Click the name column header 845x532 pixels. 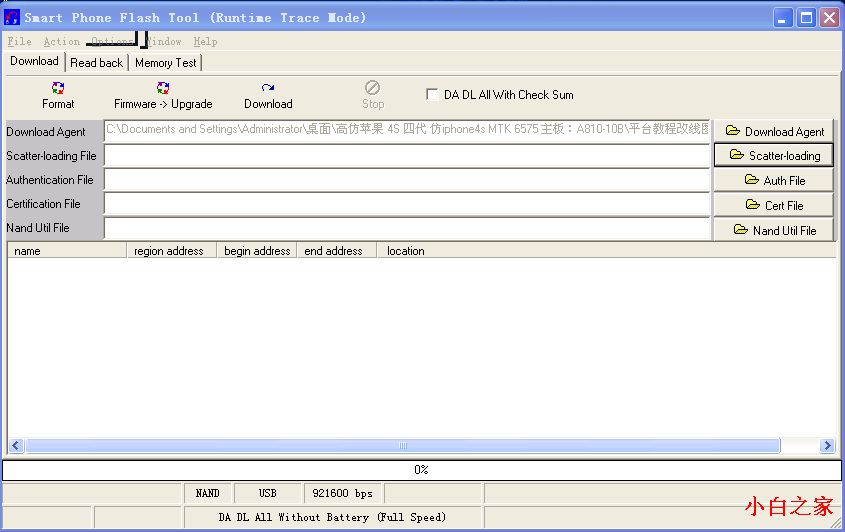click(x=67, y=251)
